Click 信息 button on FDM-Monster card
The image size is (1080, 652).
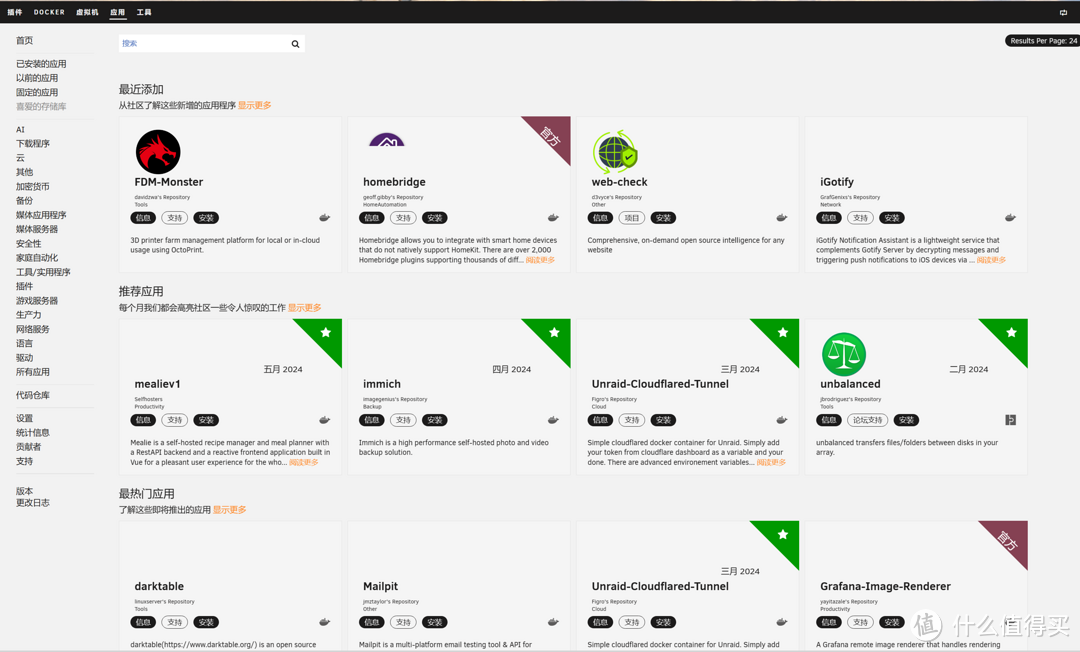(x=143, y=218)
